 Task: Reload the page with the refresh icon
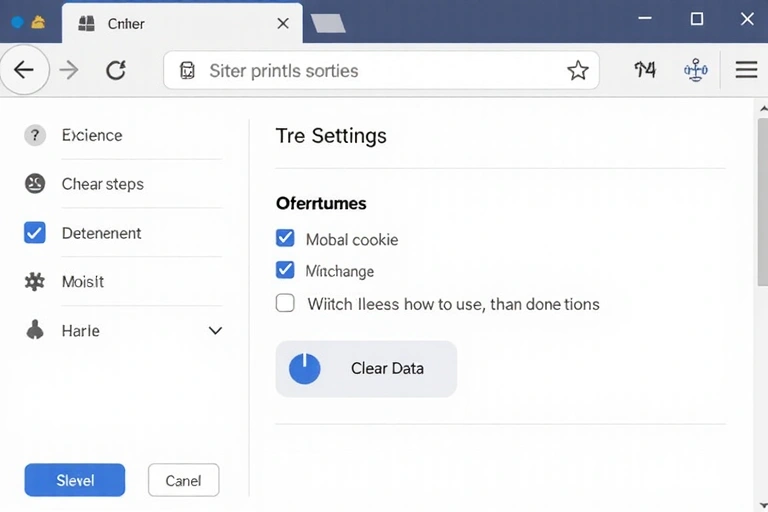116,70
